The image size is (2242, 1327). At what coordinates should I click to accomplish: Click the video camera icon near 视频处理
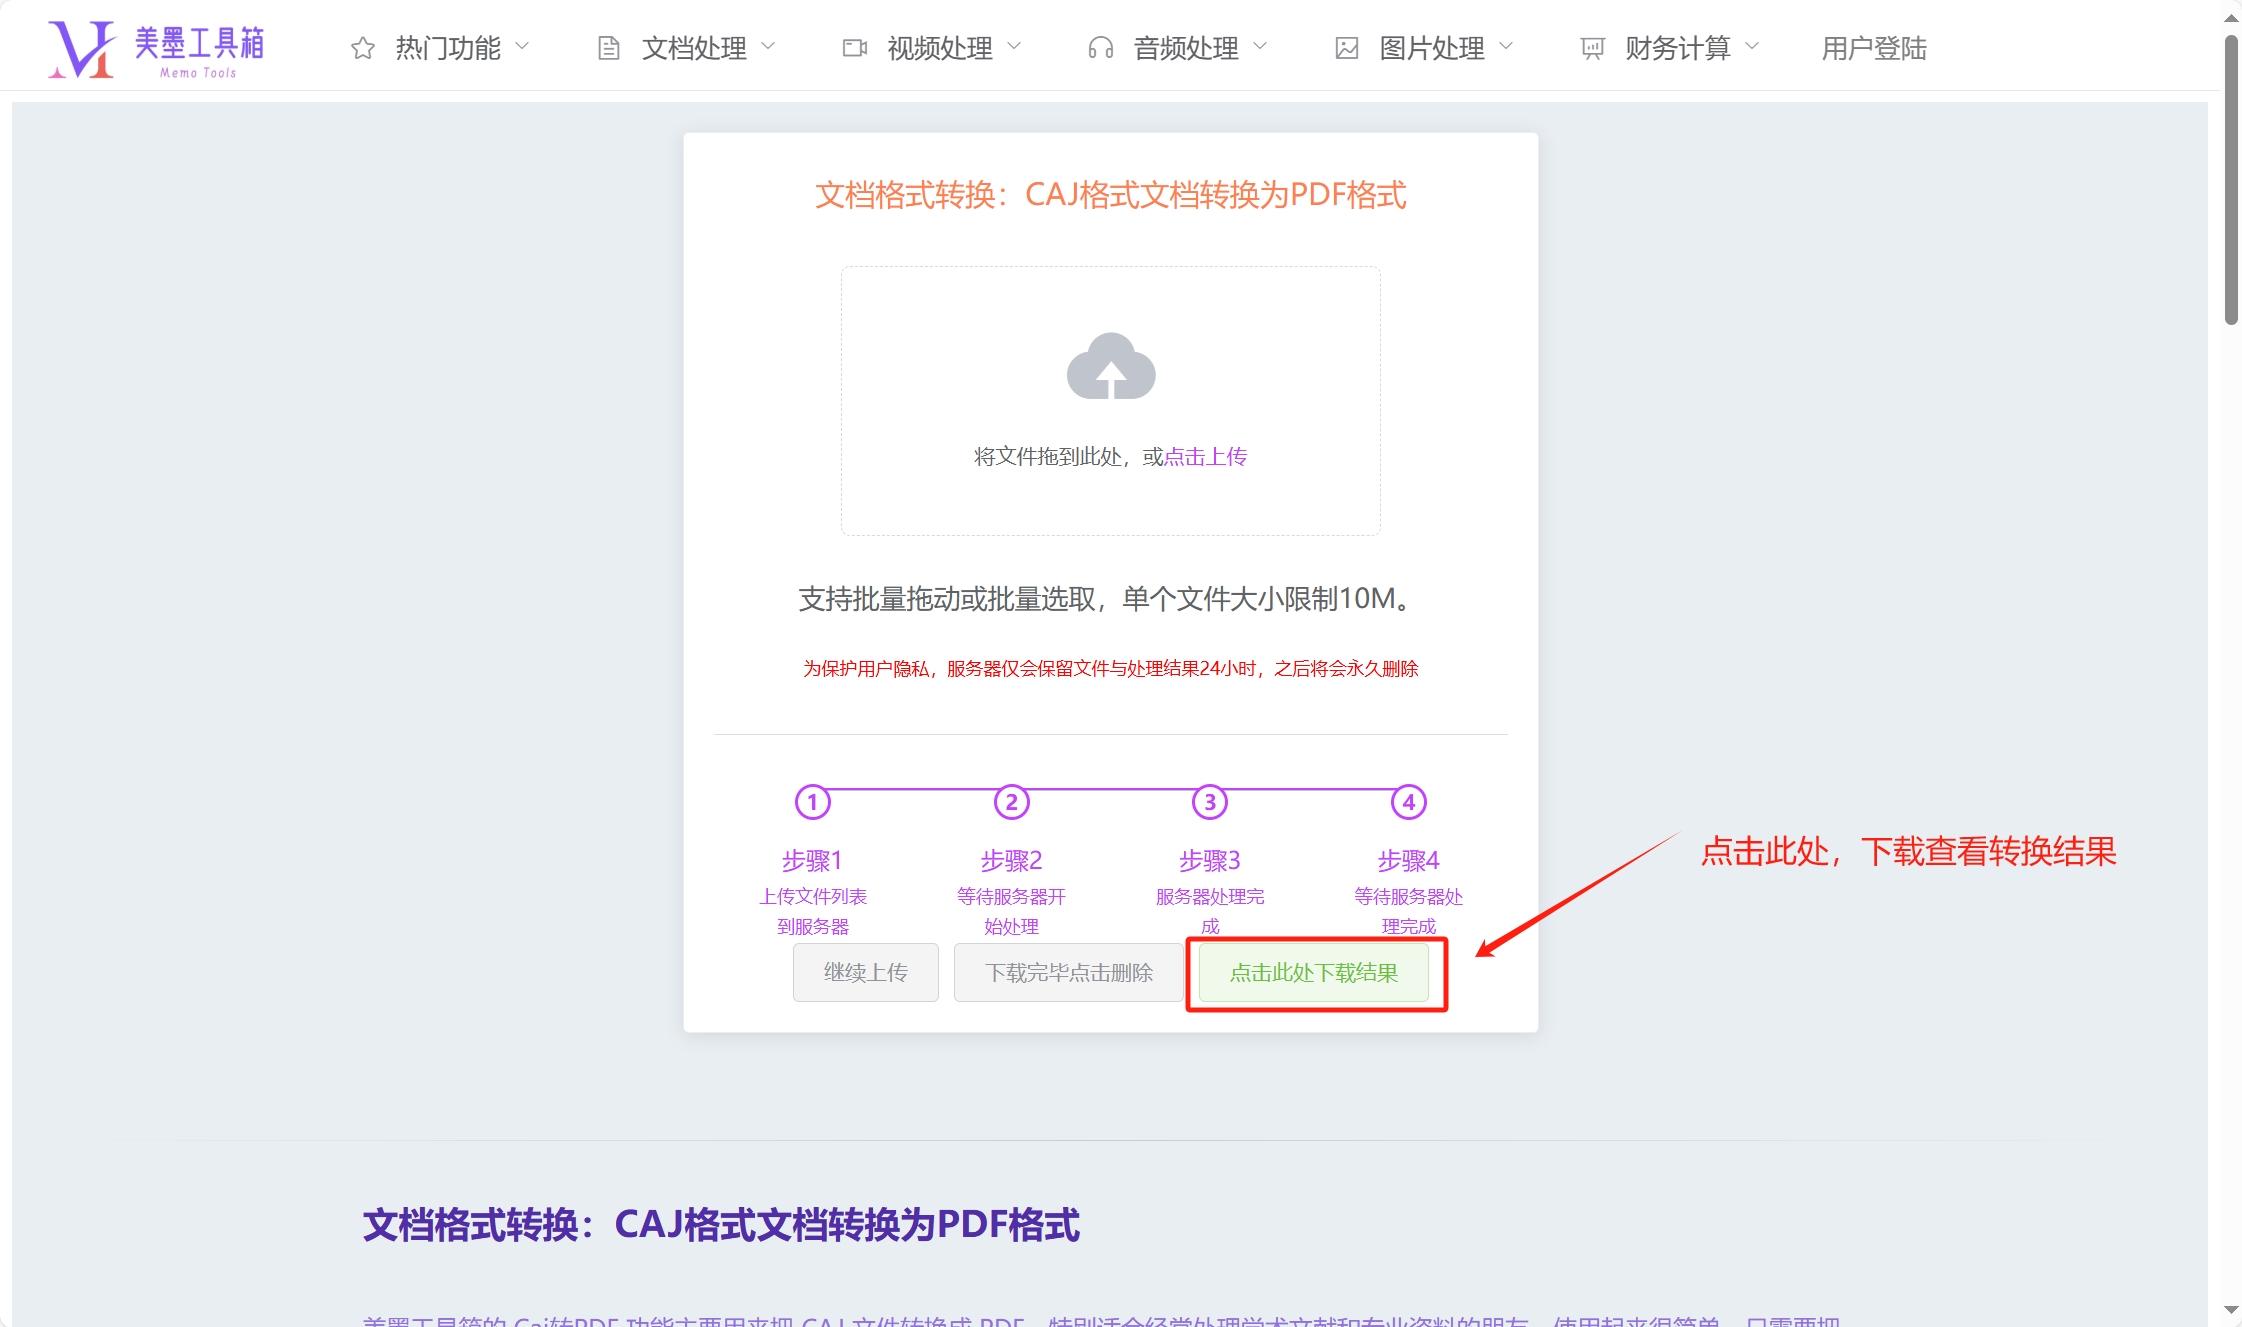[x=855, y=46]
